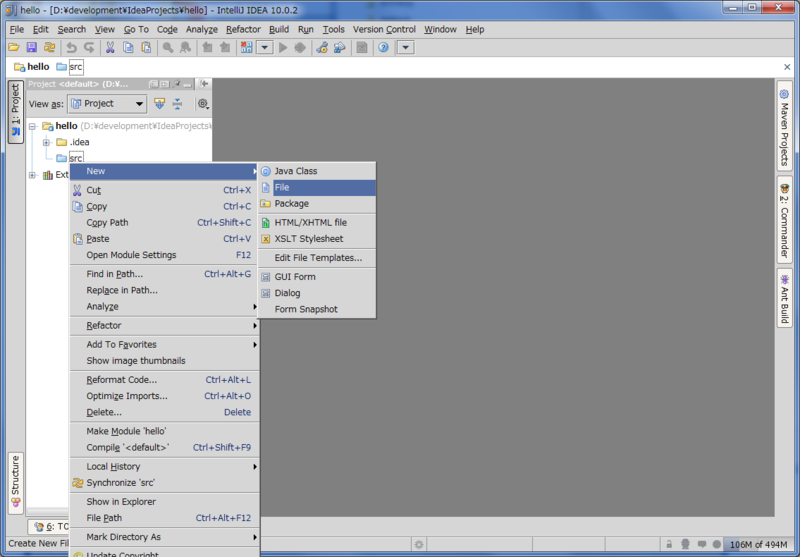Click the Copy toolbar icon

click(x=128, y=47)
